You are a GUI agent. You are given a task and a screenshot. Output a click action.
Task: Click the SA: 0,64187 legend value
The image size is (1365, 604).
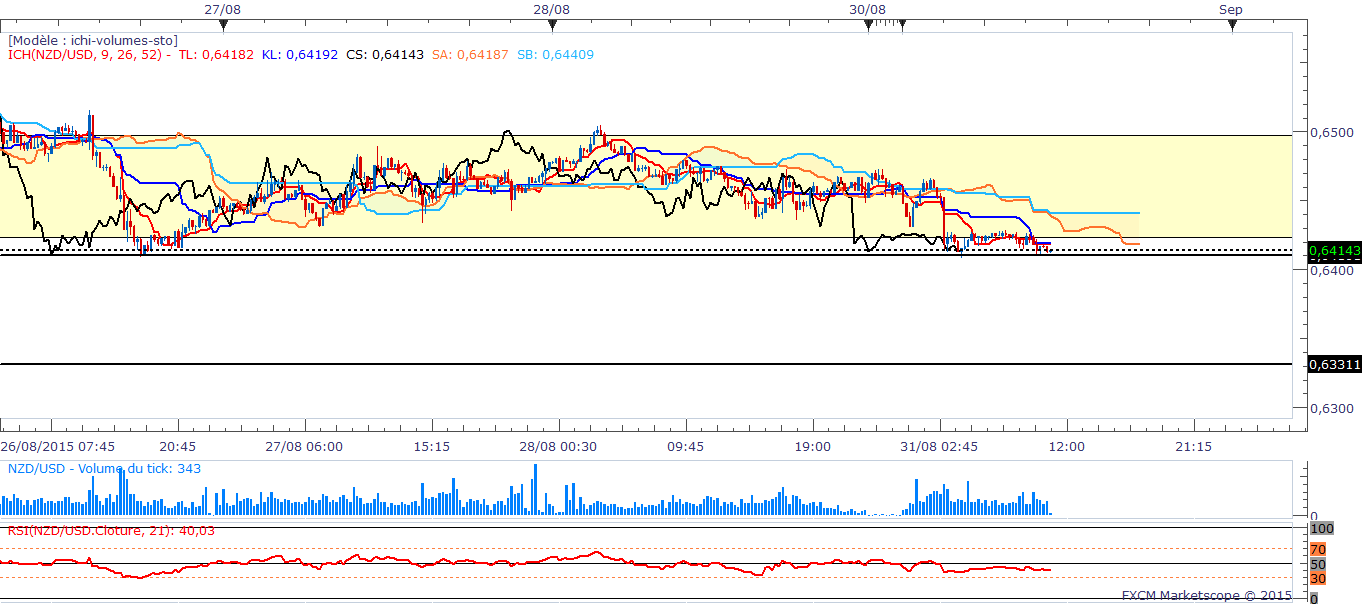pyautogui.click(x=471, y=54)
